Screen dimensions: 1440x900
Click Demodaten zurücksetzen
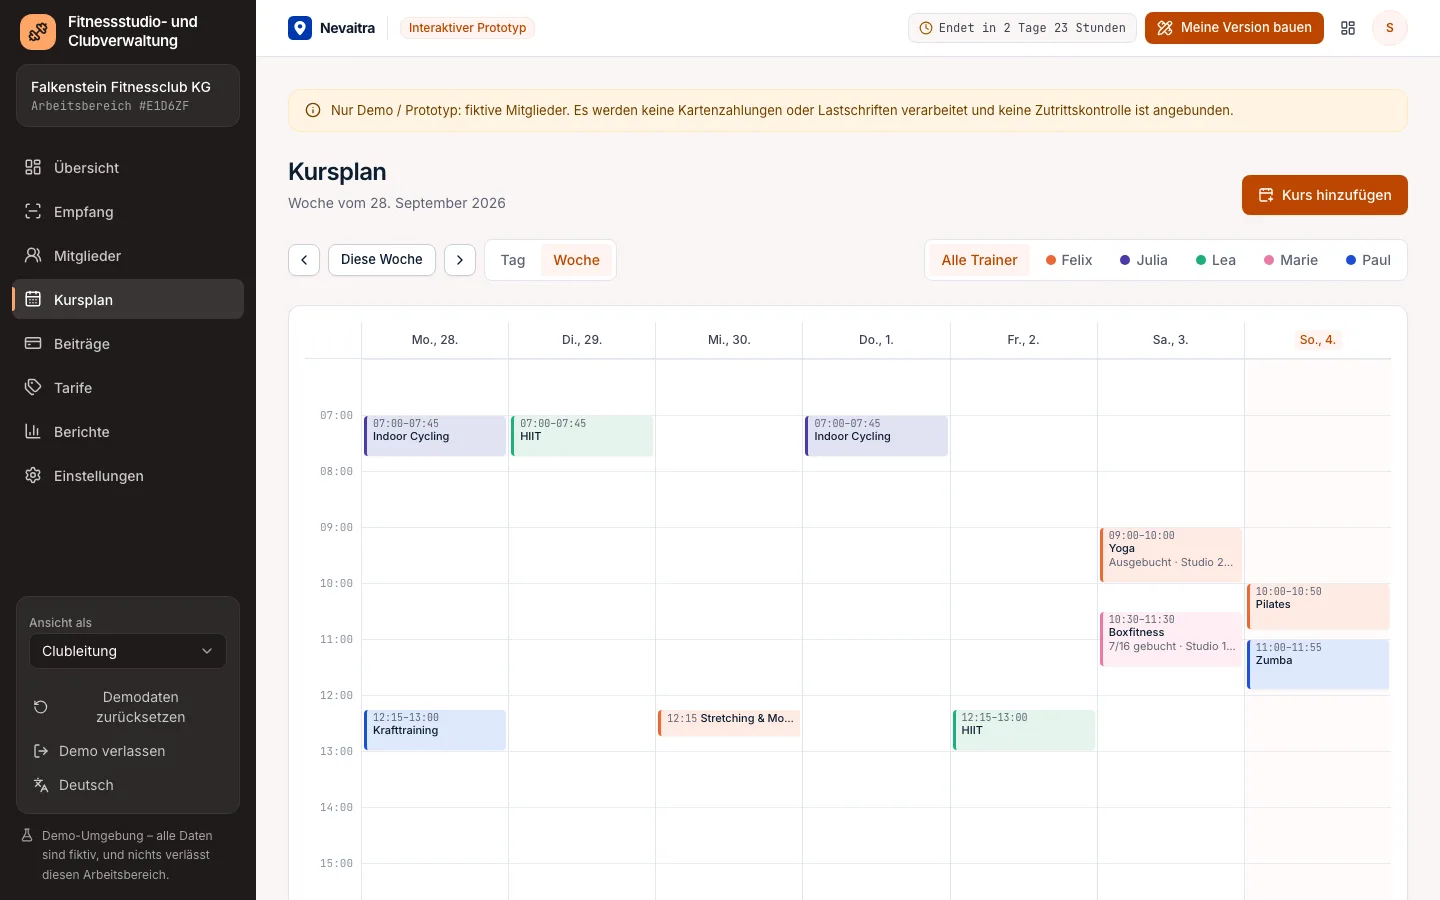[x=128, y=707]
